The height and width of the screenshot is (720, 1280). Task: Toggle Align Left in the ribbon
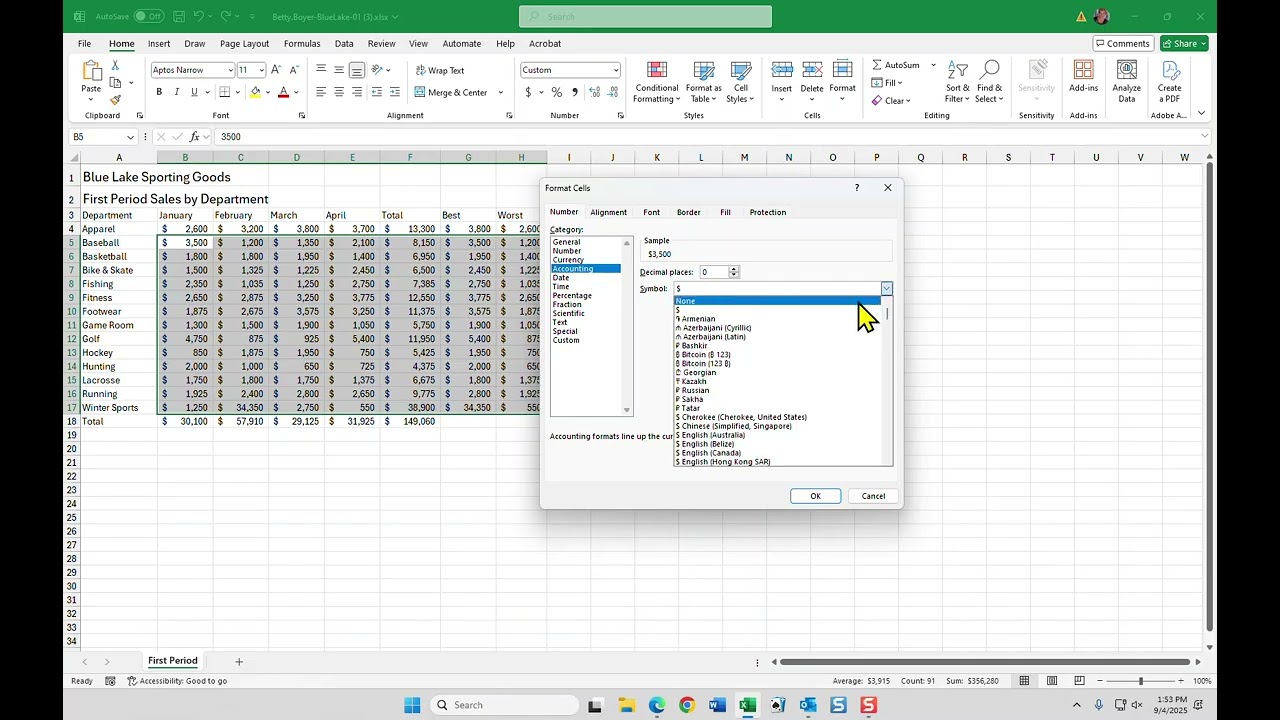tap(321, 92)
